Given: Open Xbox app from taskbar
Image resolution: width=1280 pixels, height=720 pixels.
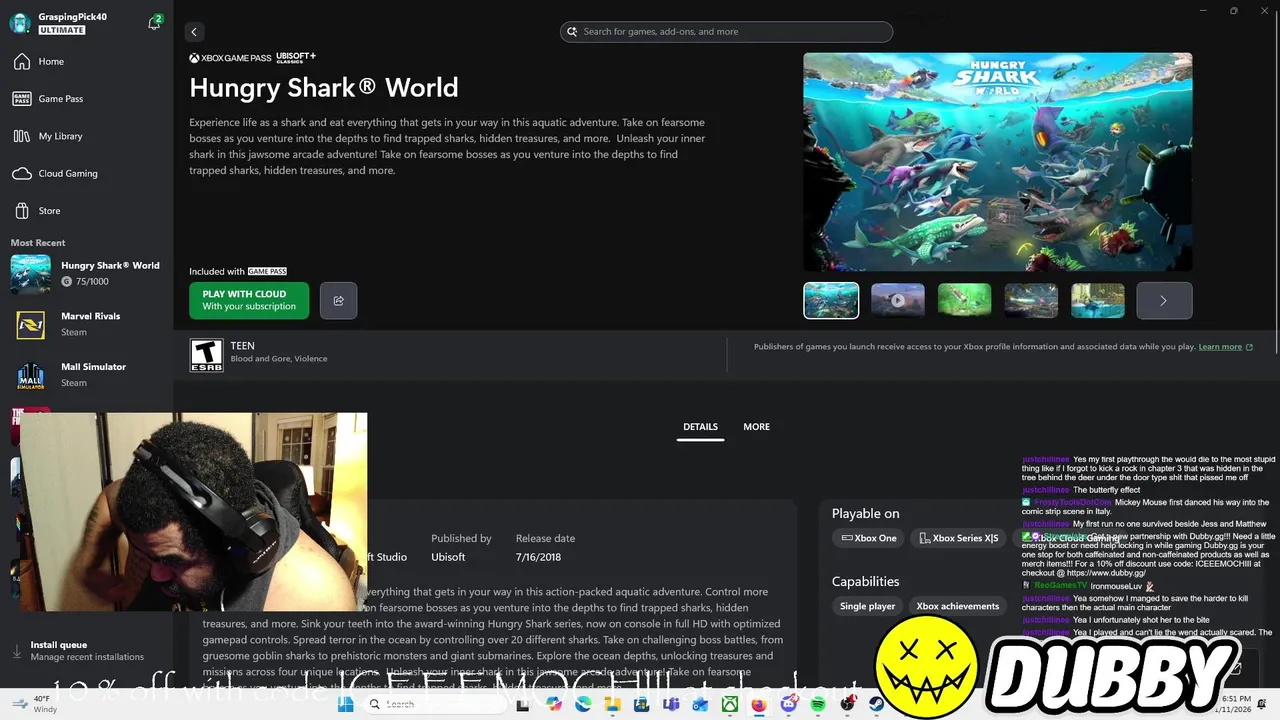Looking at the screenshot, I should tap(730, 704).
